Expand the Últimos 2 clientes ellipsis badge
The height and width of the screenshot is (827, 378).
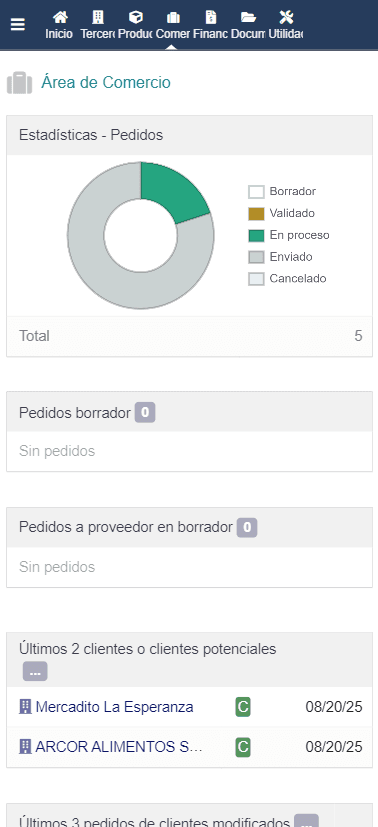point(35,671)
